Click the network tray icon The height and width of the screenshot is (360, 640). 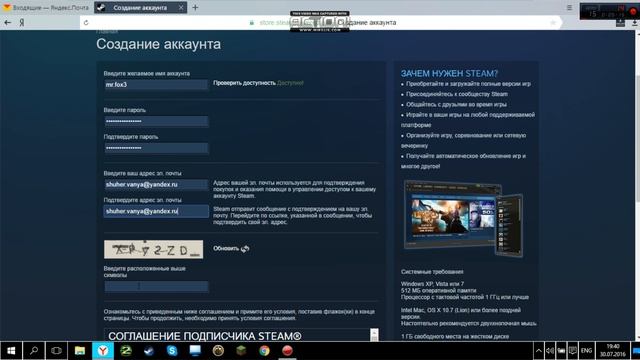[561, 351]
